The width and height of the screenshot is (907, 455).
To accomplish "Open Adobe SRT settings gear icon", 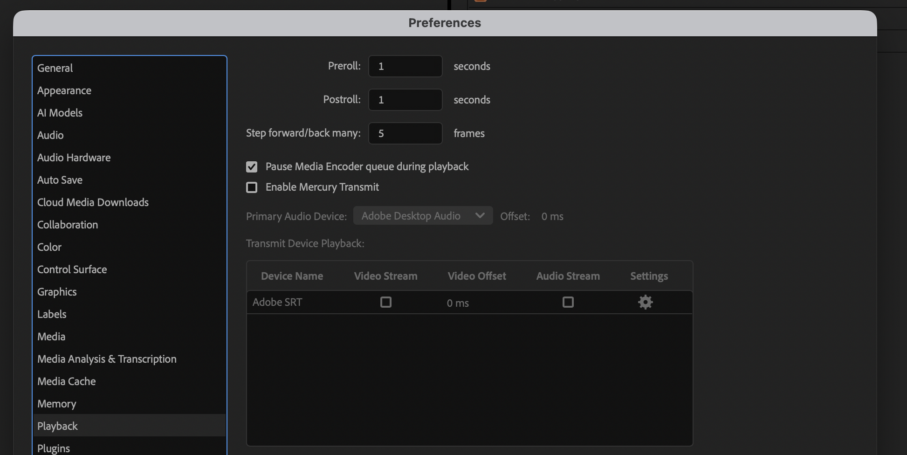I will point(645,302).
